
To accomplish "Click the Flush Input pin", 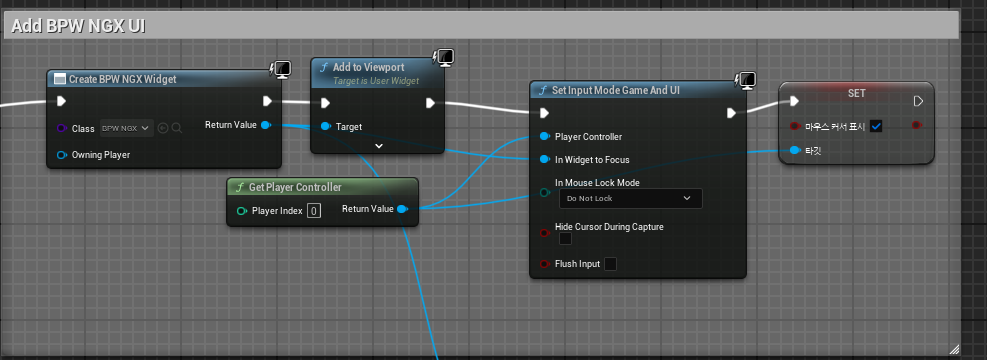I will click(x=544, y=264).
